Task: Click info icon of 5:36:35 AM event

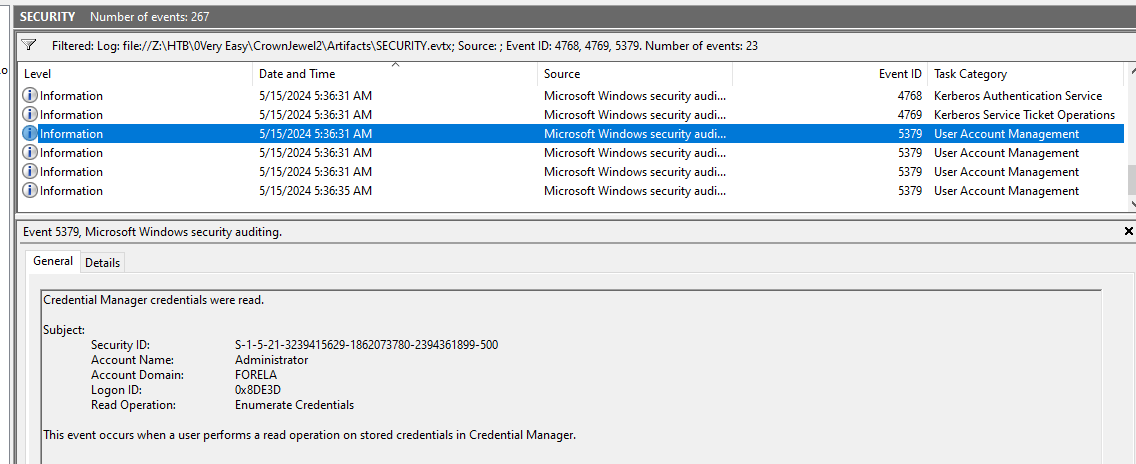Action: (x=30, y=191)
